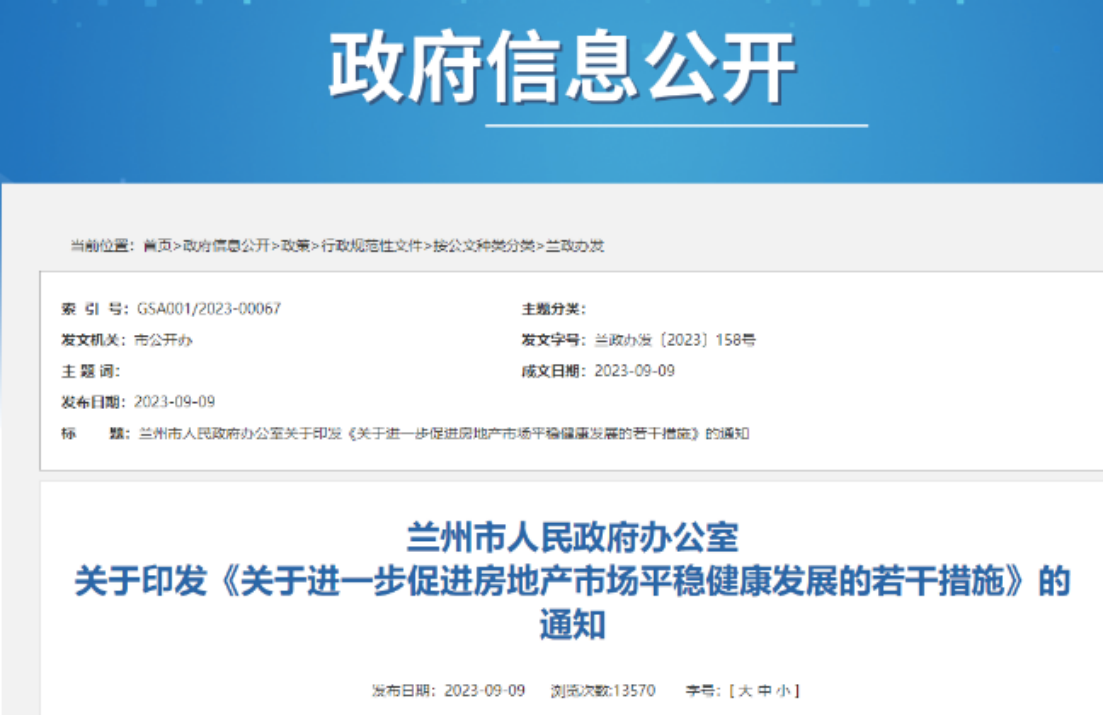Click the 首页 breadcrumb link
Viewport: 1103px width, 715px height.
pos(157,246)
